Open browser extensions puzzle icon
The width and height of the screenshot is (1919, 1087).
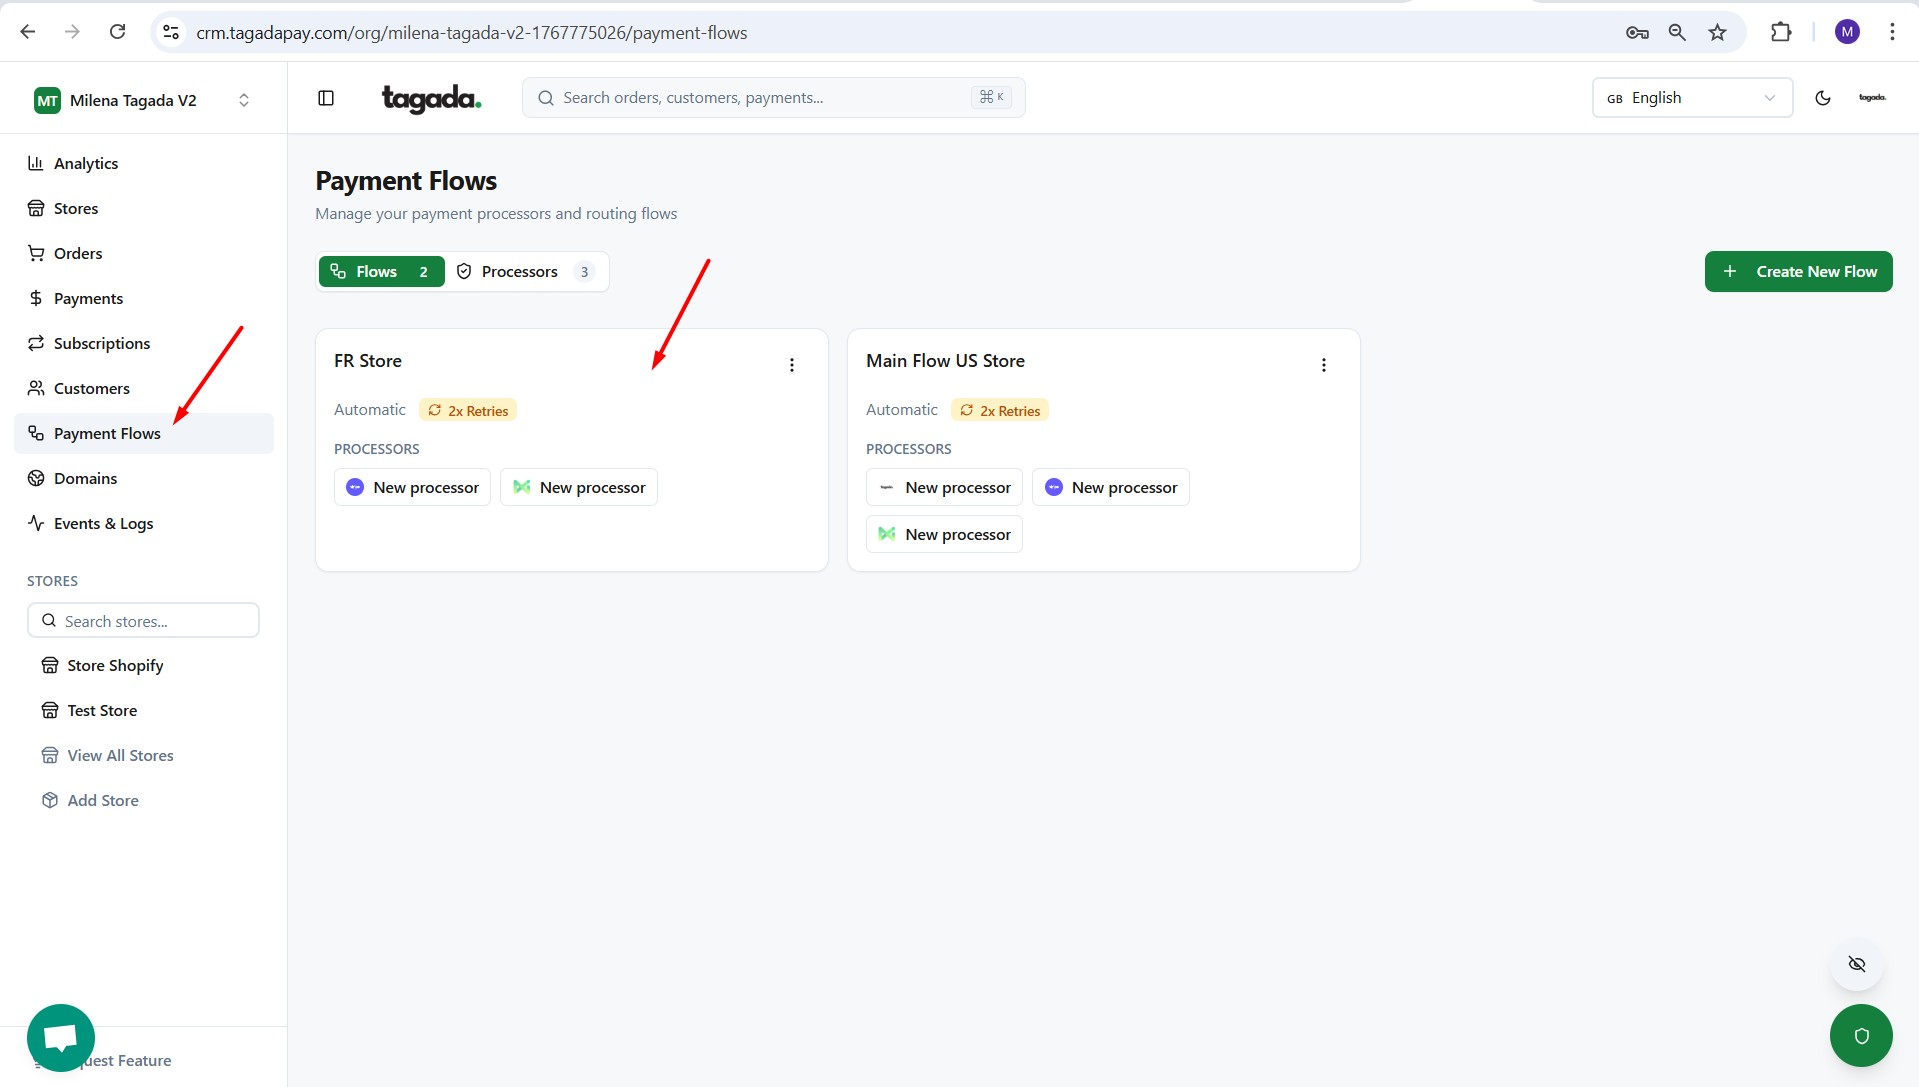click(1780, 32)
